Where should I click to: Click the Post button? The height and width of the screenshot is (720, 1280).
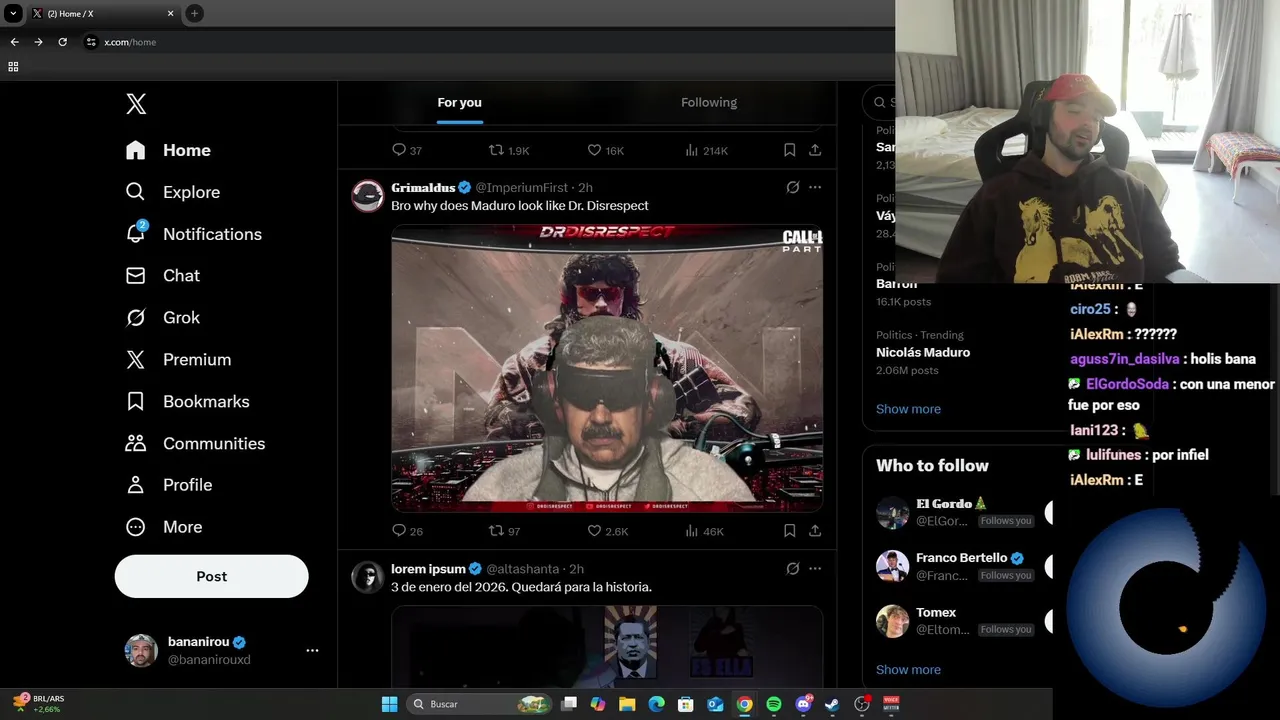point(211,576)
